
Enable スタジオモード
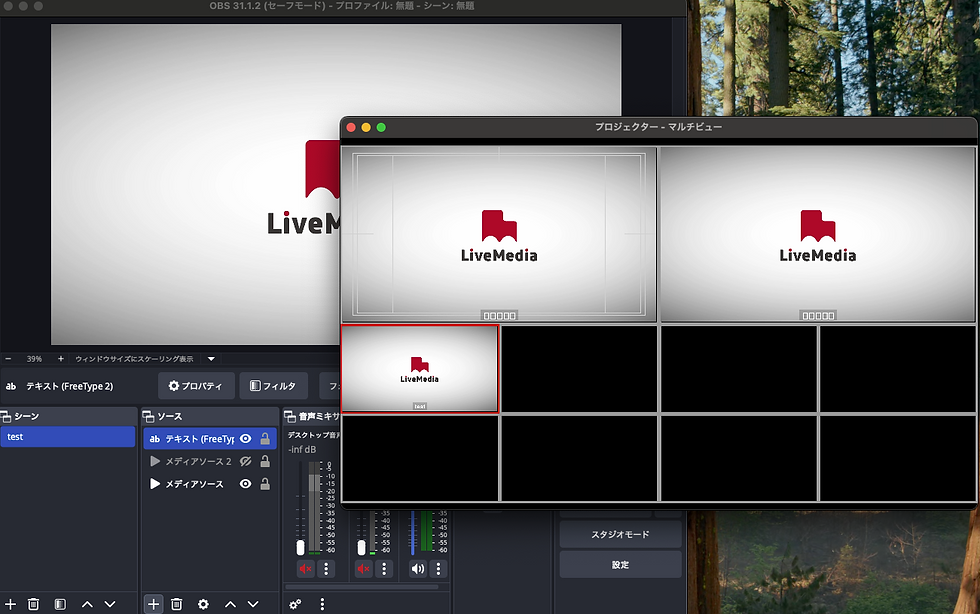pyautogui.click(x=621, y=535)
